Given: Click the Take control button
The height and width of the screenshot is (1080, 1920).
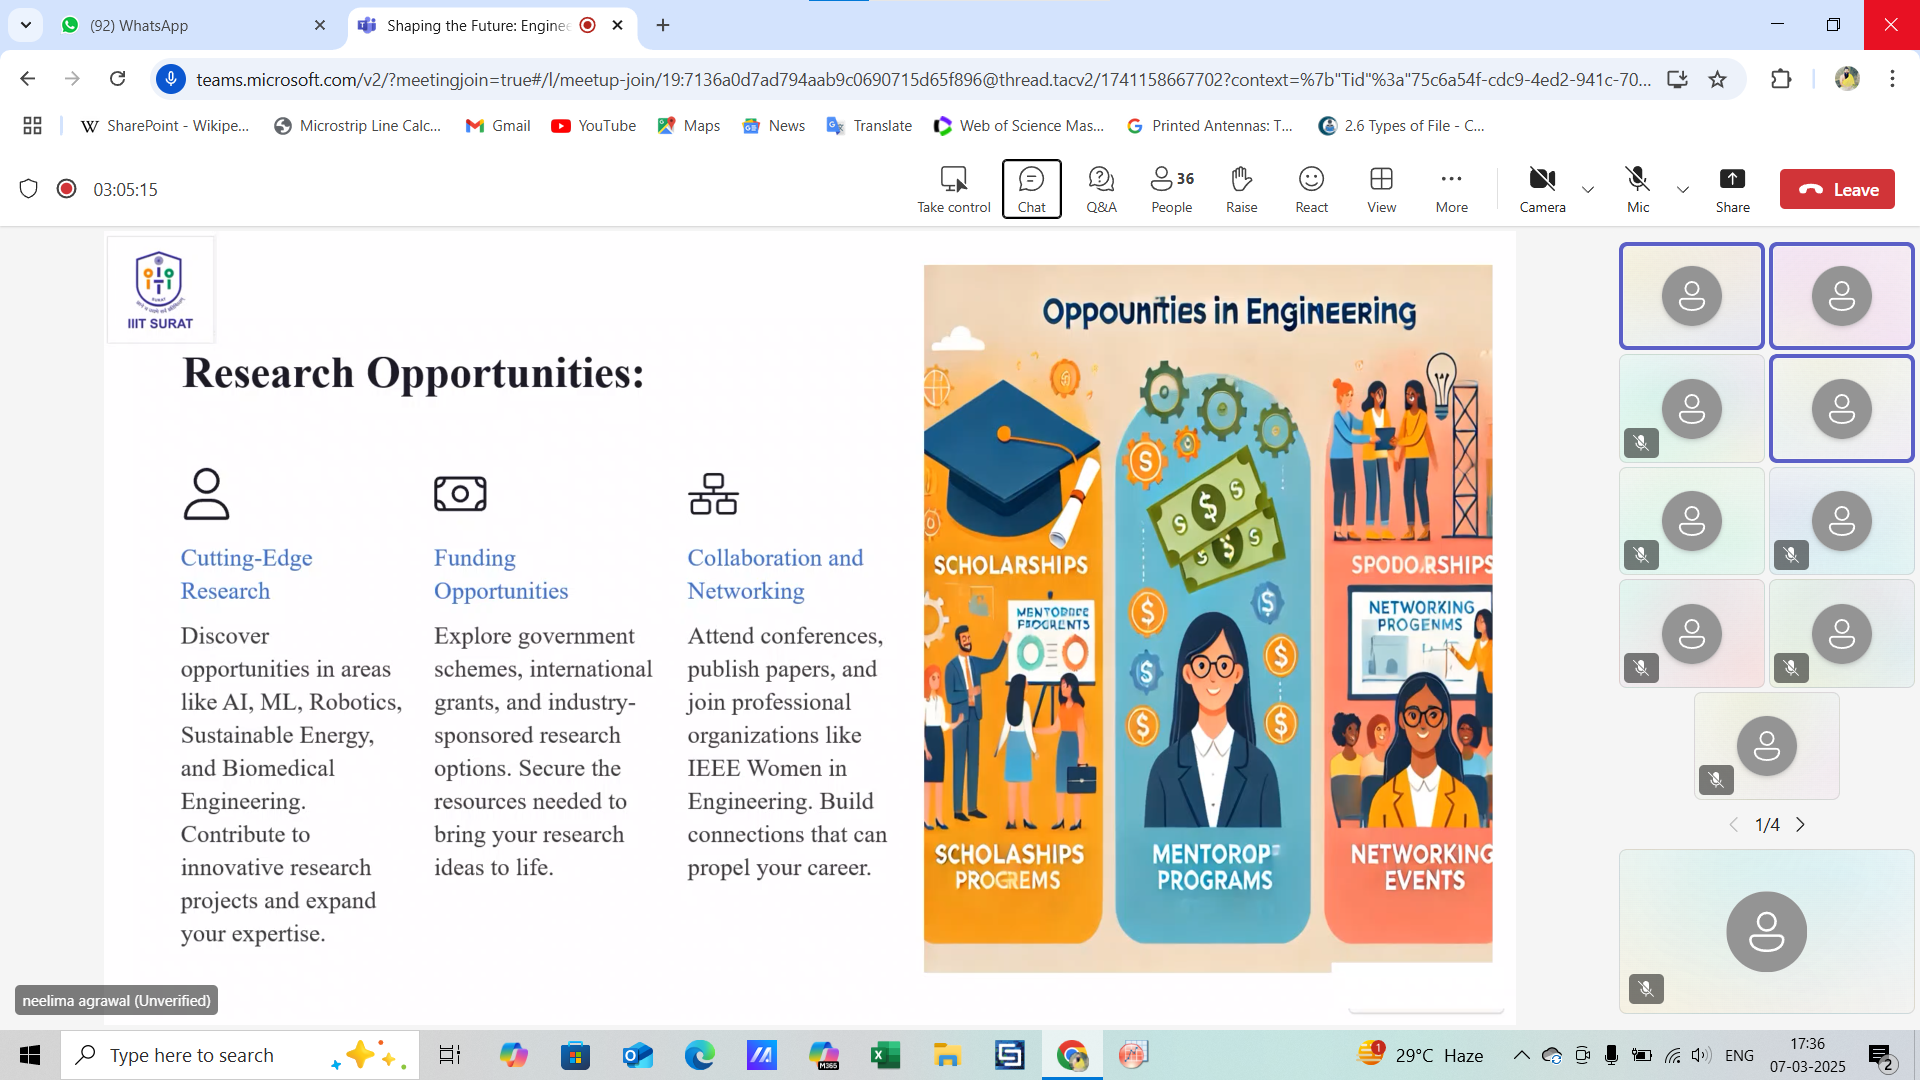Looking at the screenshot, I should (953, 189).
